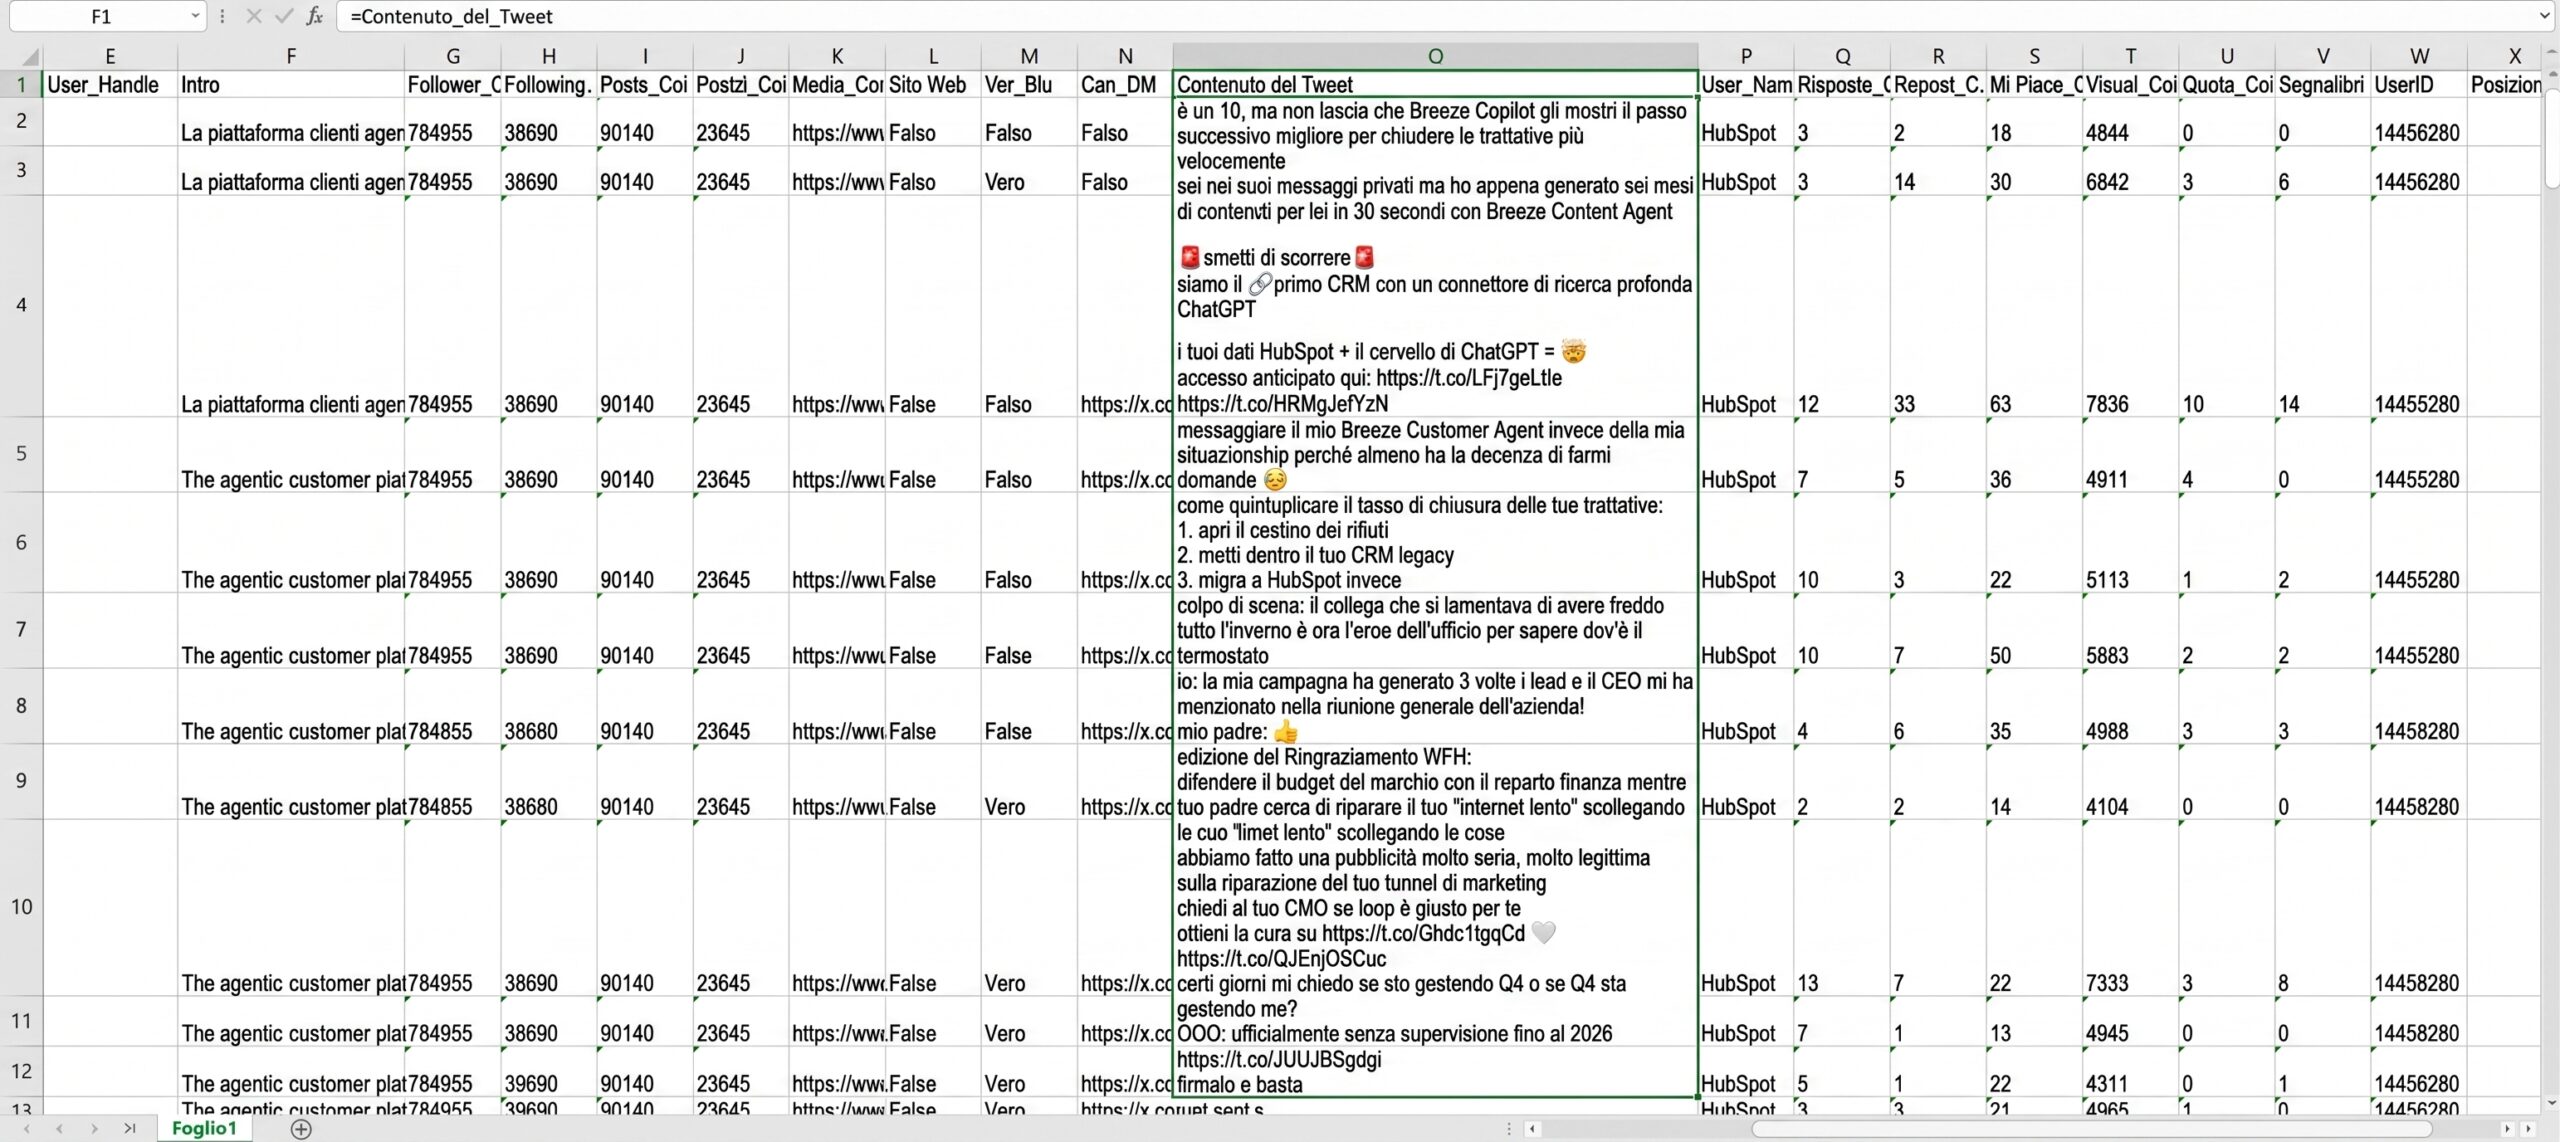Viewport: 2560px width, 1142px height.
Task: Click tweet cell starting 'come quintuplicare il tasso'
Action: click(1435, 542)
